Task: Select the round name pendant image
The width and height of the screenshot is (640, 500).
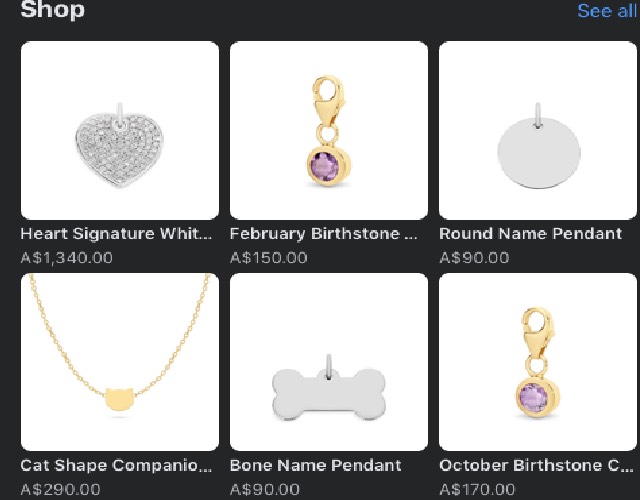Action: [537, 130]
